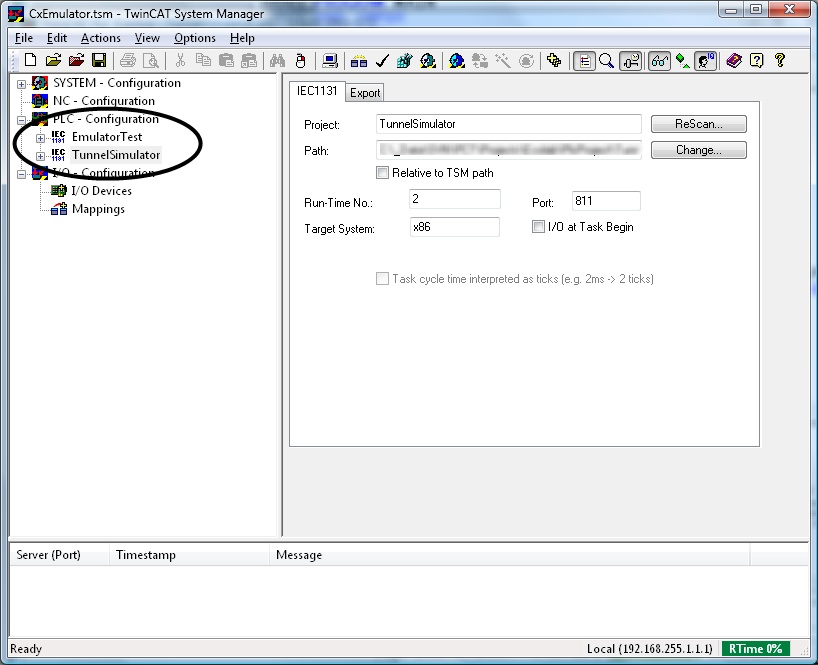Screen dimensions: 818x665
Task: Generate mappings via the toolbar icon
Action: click(x=359, y=61)
